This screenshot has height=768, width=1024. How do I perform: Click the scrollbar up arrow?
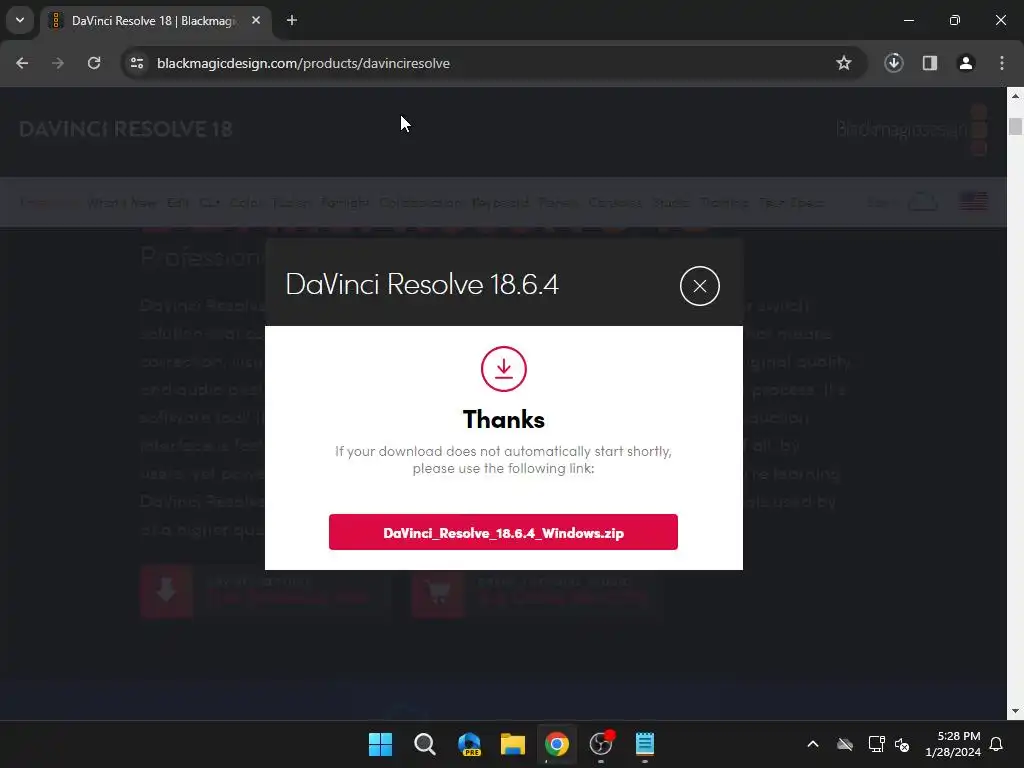tap(1015, 96)
